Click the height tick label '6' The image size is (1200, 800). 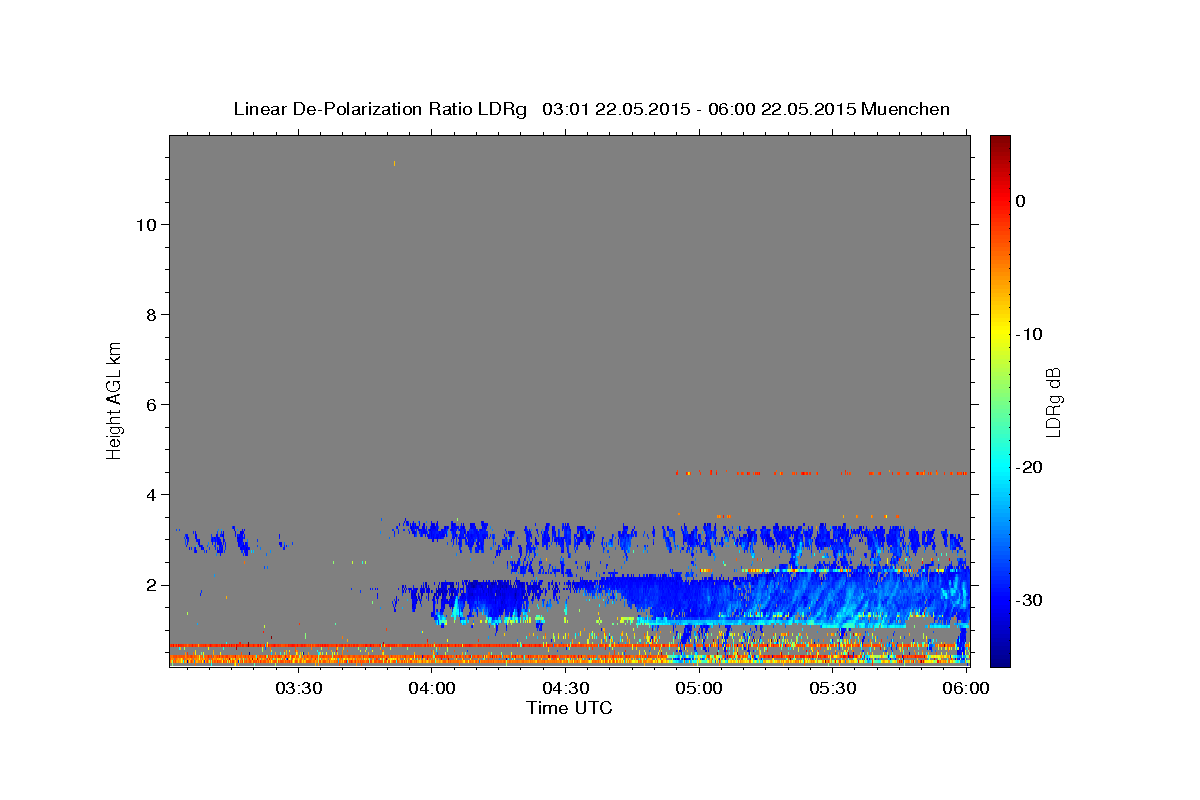pos(150,405)
